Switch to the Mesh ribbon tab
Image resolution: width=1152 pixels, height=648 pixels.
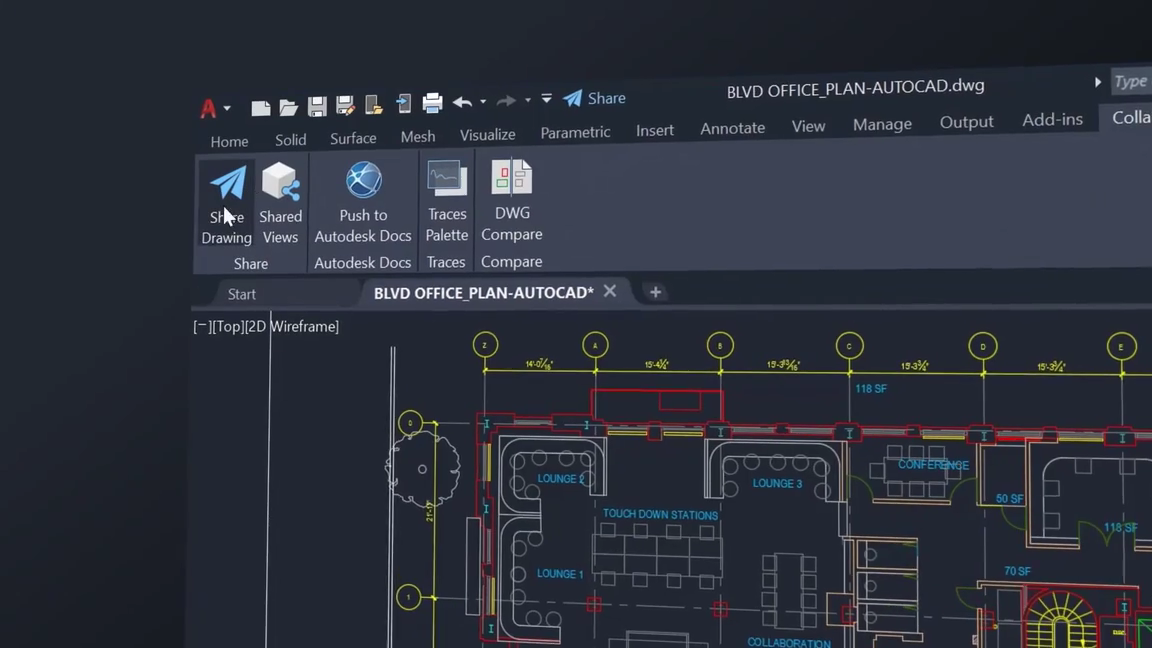[418, 137]
